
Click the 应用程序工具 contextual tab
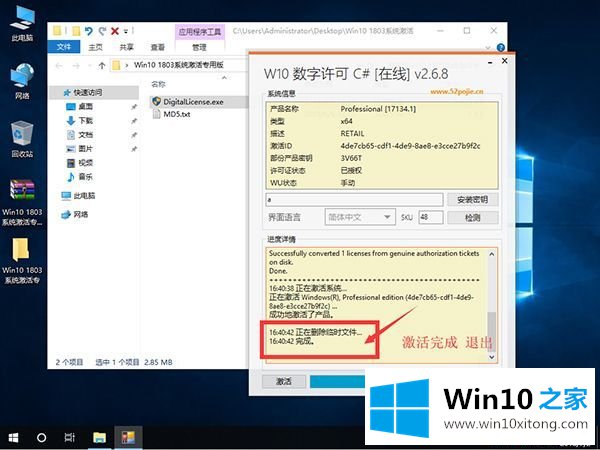200,32
